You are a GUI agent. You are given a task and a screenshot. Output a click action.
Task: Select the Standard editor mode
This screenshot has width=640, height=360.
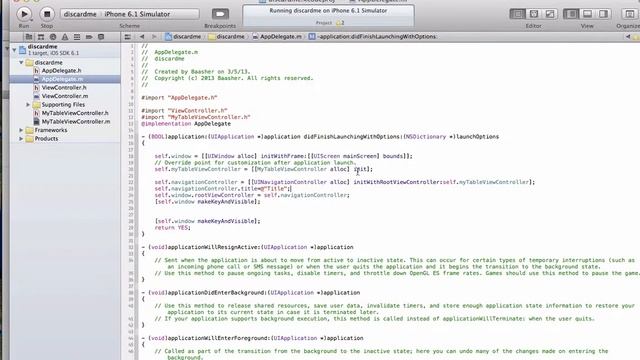coord(518,14)
